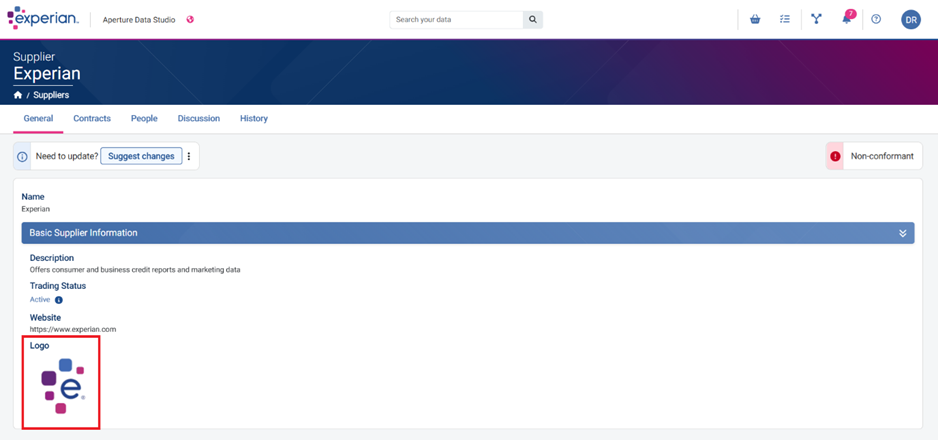Click the Trading Status label
The height and width of the screenshot is (440, 938).
pyautogui.click(x=58, y=286)
